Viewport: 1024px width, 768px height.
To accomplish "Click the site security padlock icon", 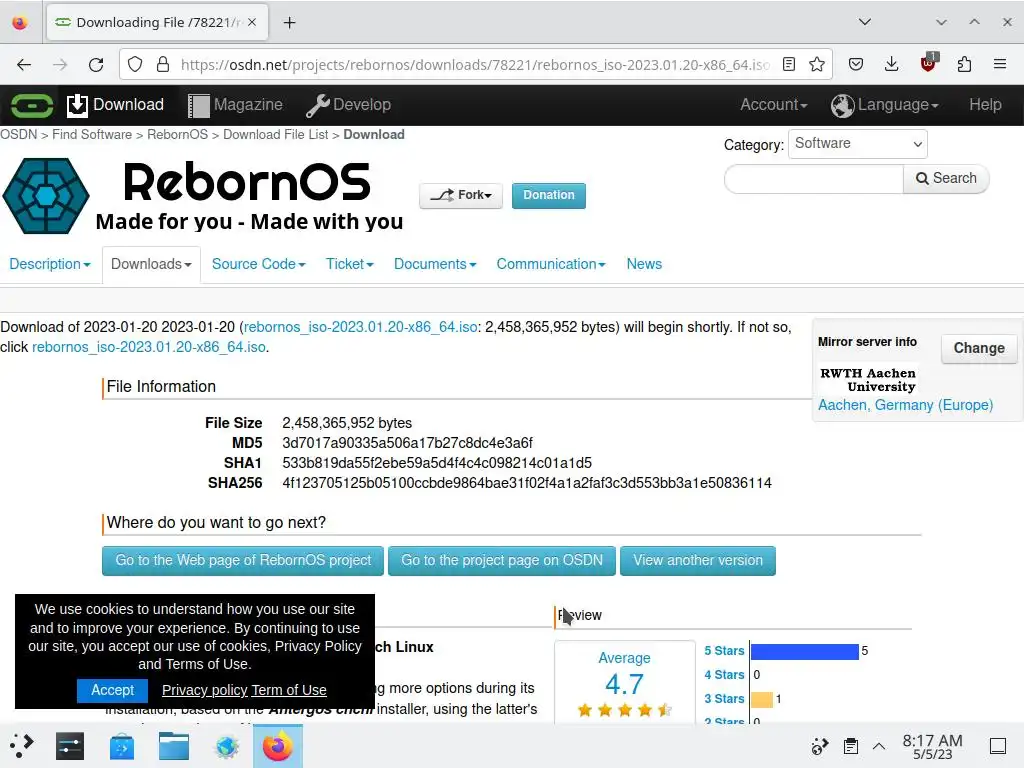I will (x=163, y=65).
